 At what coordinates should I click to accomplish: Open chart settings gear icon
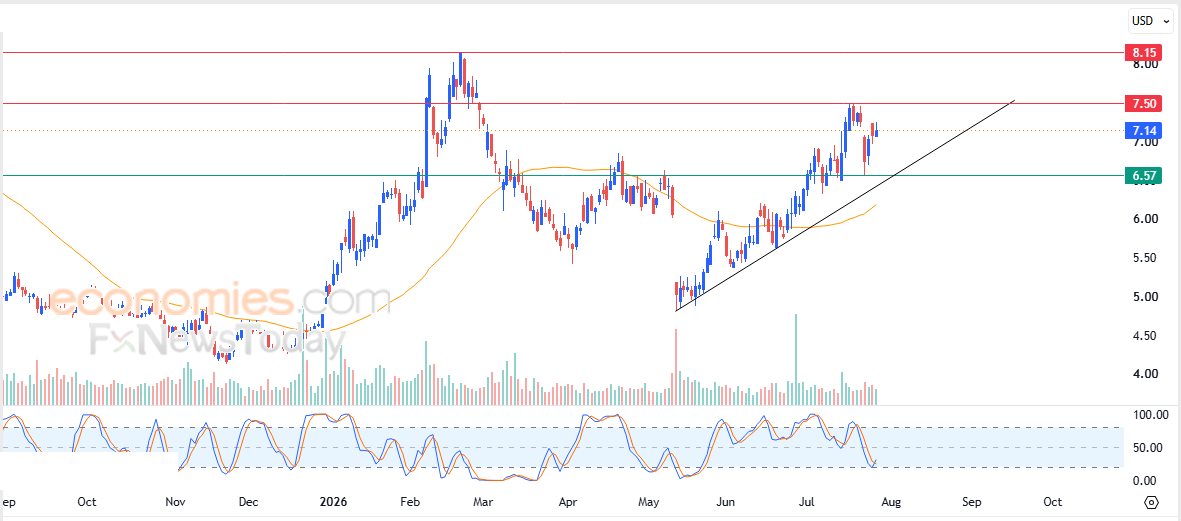tap(1151, 502)
